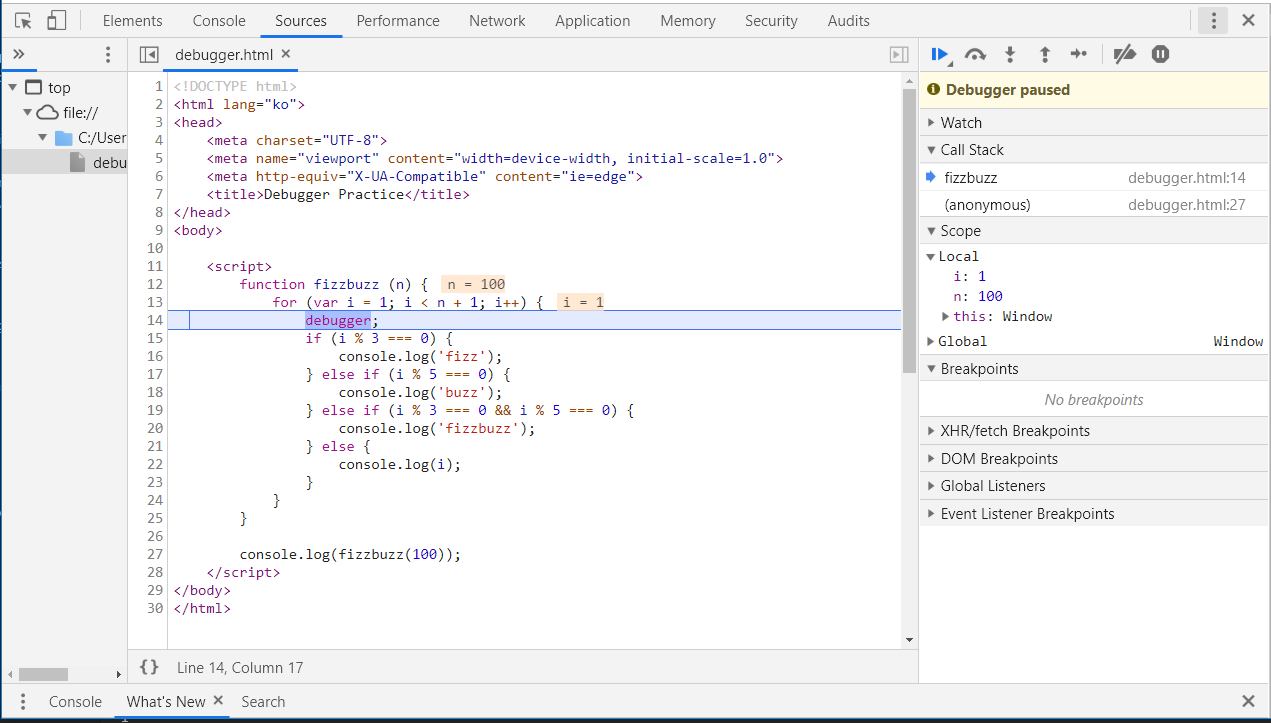Deactivate all breakpoints
Screen dimensions: 1271x723
(1125, 54)
